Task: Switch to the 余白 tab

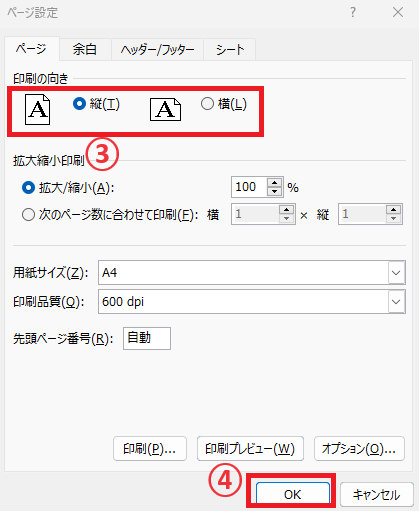Action: pos(85,50)
